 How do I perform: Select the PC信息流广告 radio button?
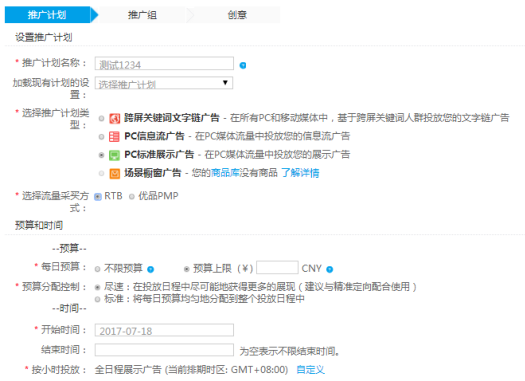click(101, 137)
